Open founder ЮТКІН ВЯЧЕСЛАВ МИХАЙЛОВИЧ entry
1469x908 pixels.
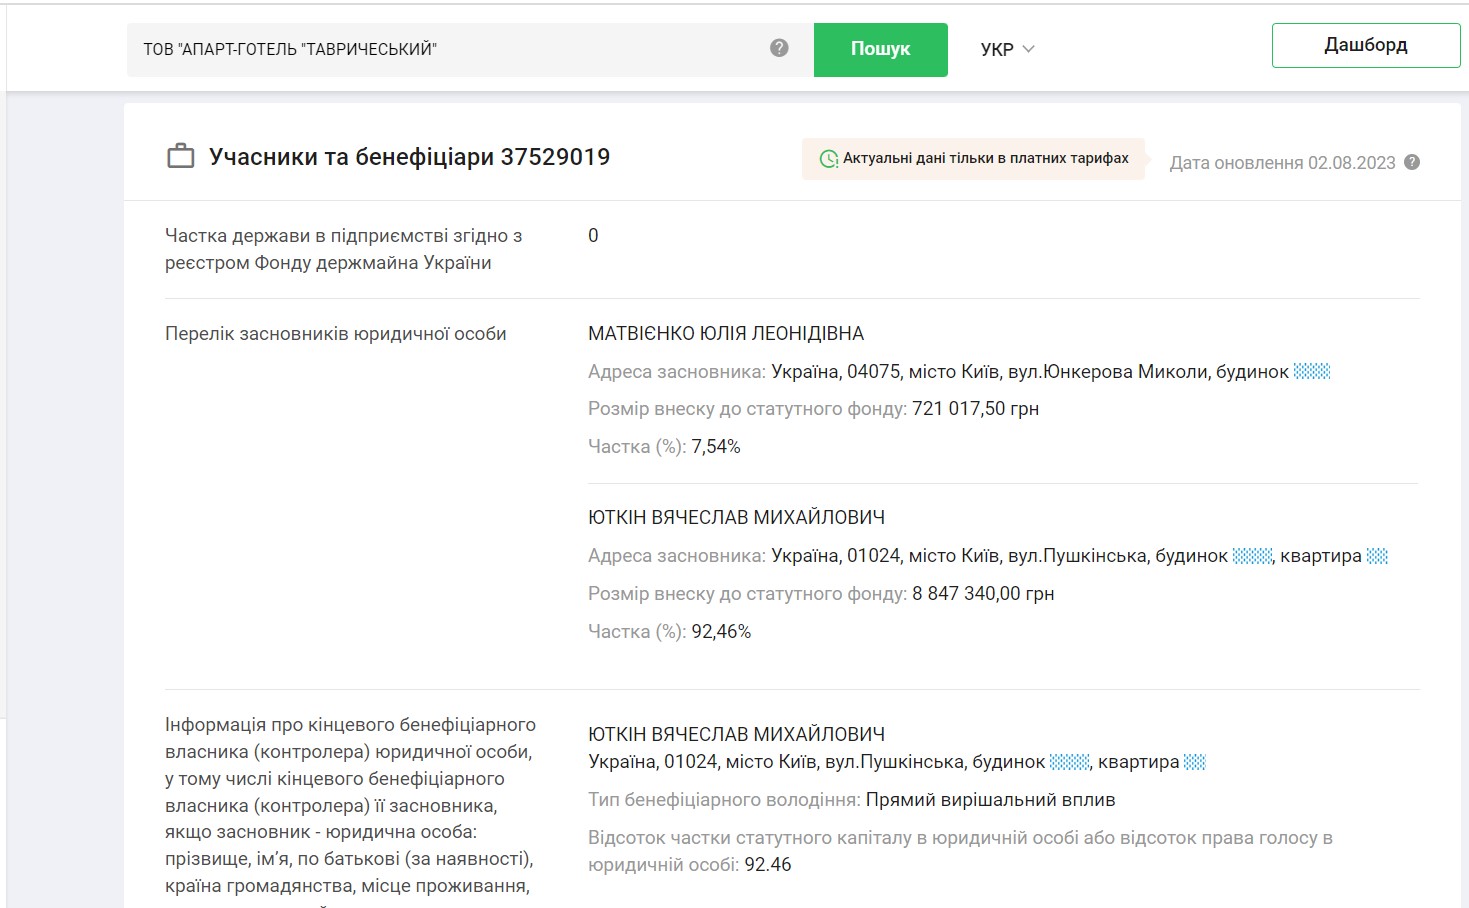[x=736, y=518]
